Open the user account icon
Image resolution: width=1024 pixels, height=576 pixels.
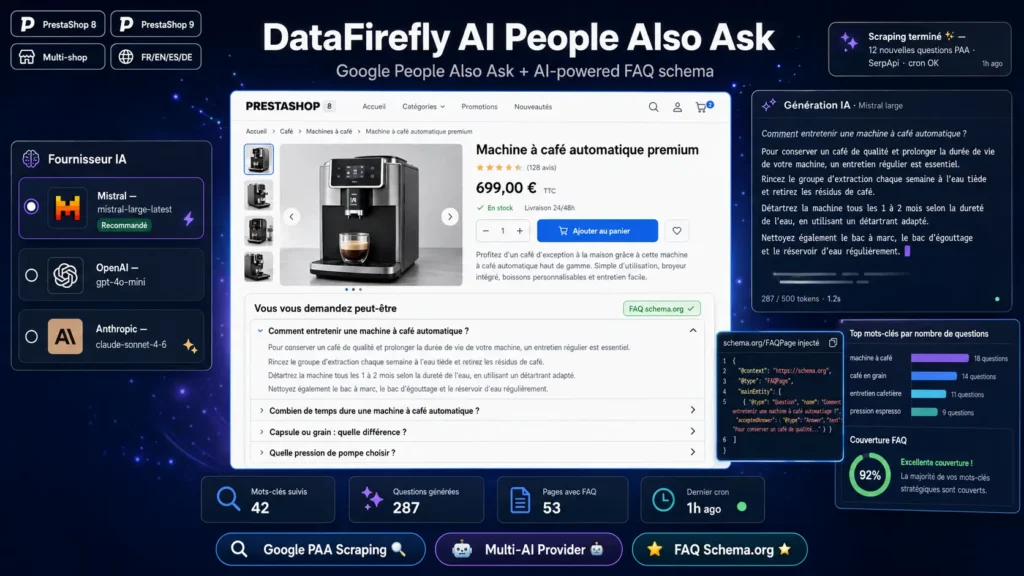677,107
